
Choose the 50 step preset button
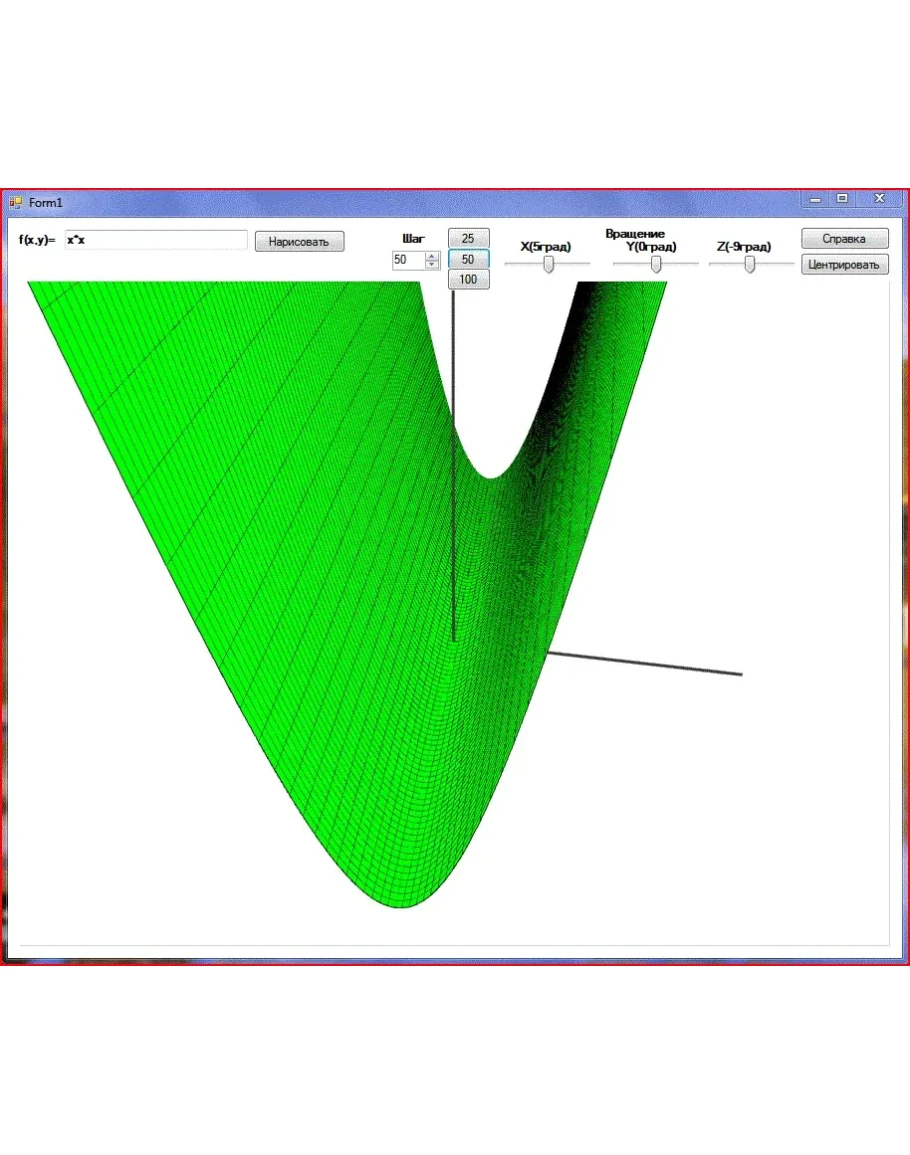pyautogui.click(x=468, y=259)
